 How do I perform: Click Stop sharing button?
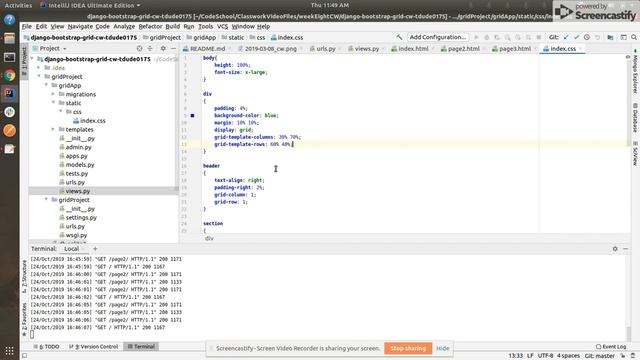point(408,348)
